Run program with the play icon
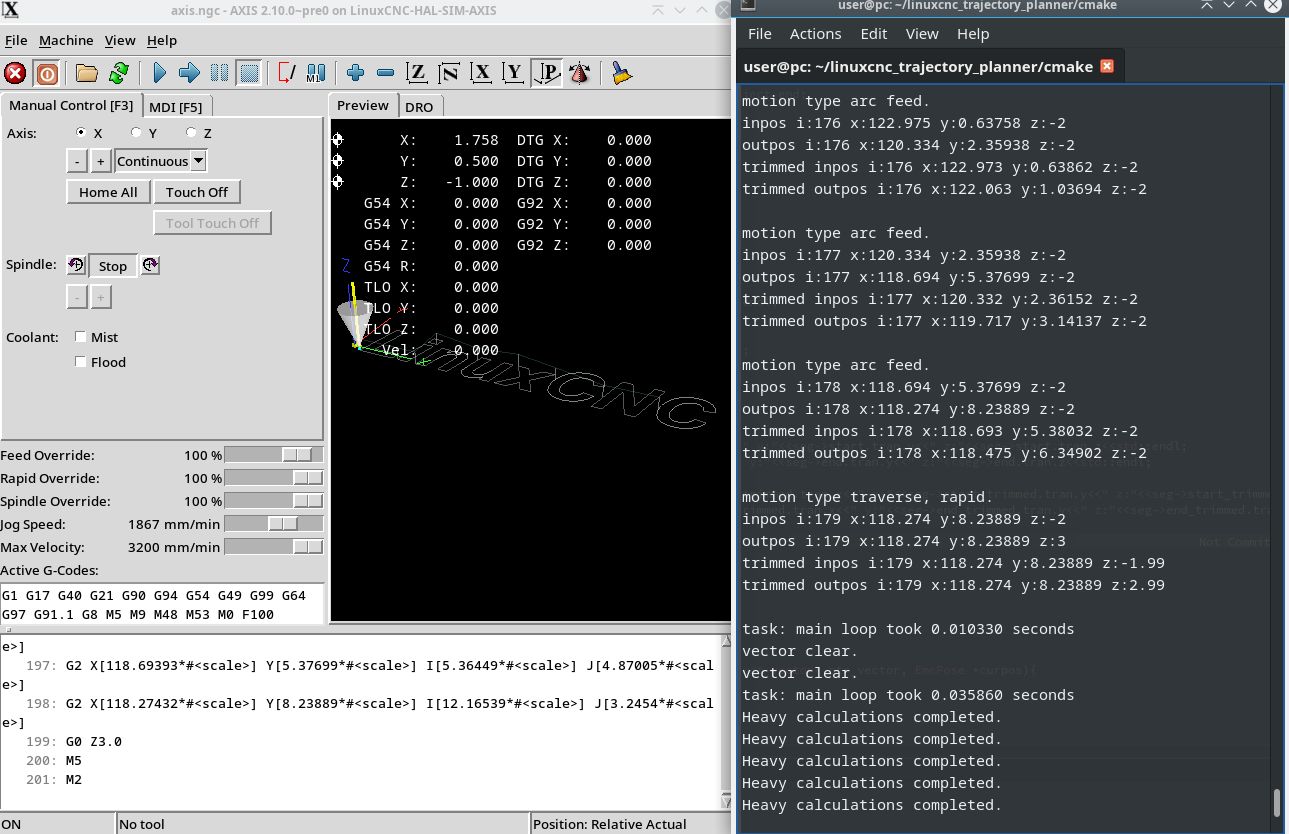1289x834 pixels. [159, 73]
